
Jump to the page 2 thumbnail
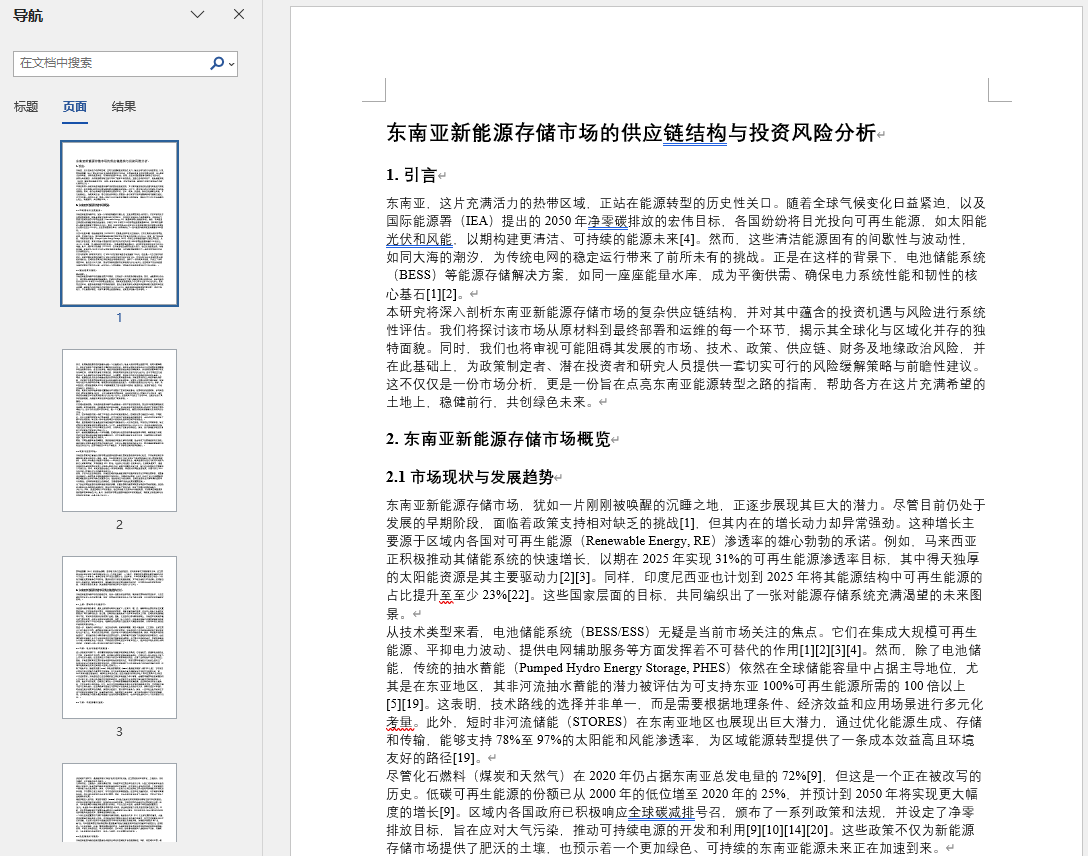tap(119, 430)
